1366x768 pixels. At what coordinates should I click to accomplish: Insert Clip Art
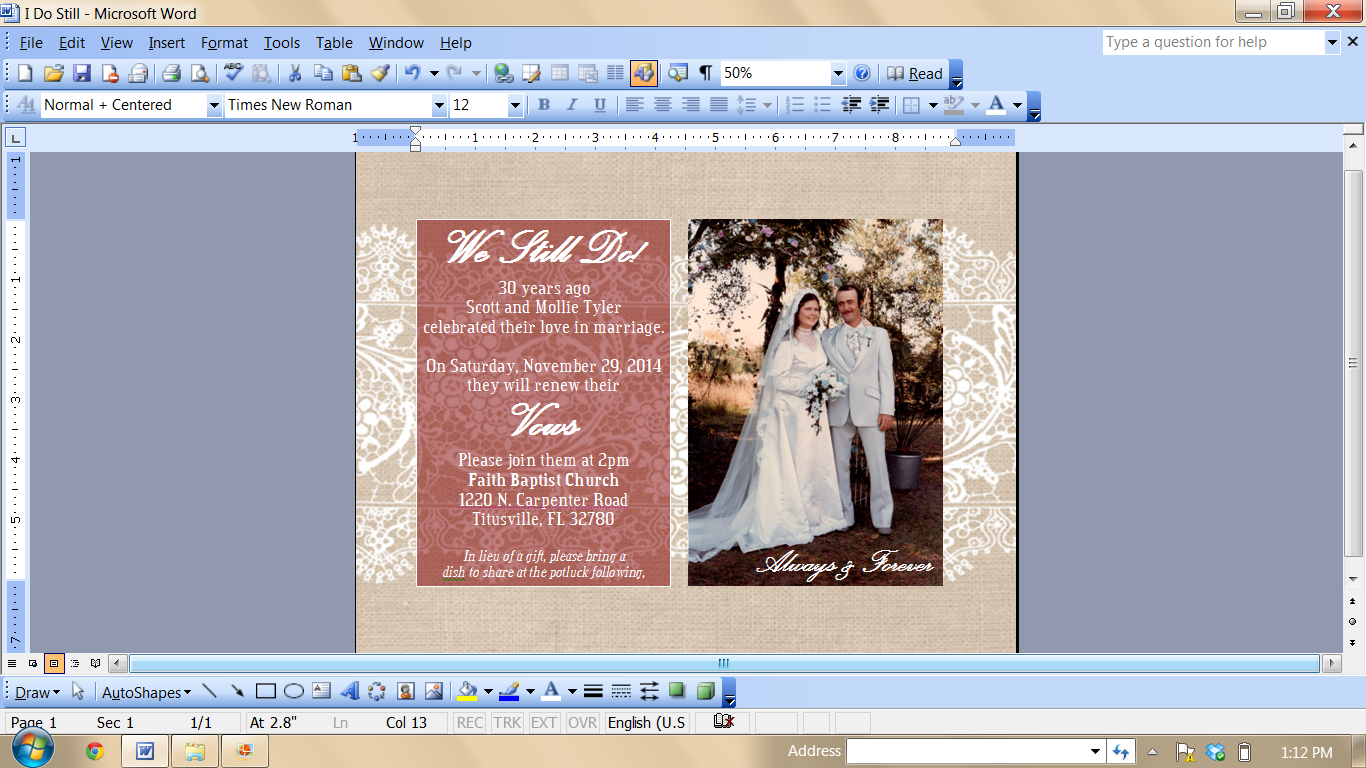[x=405, y=691]
